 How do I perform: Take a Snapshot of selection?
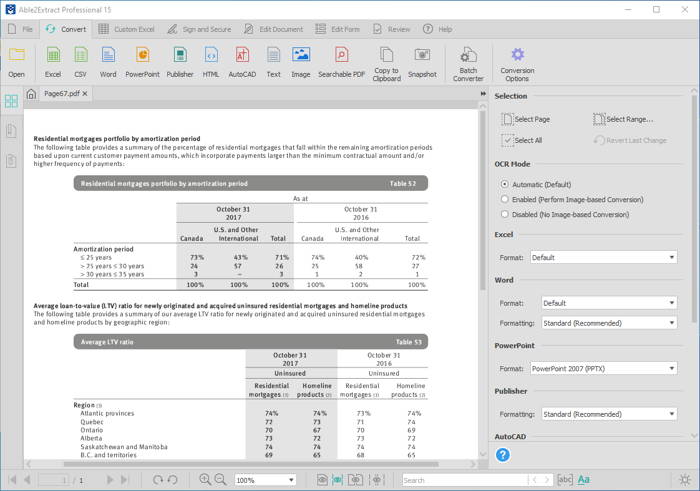(x=422, y=61)
